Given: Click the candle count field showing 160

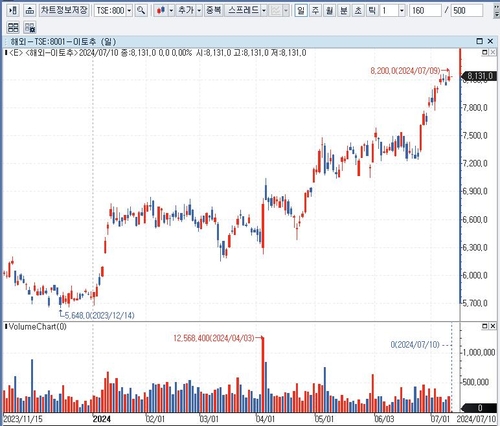Looking at the screenshot, I should [x=425, y=11].
